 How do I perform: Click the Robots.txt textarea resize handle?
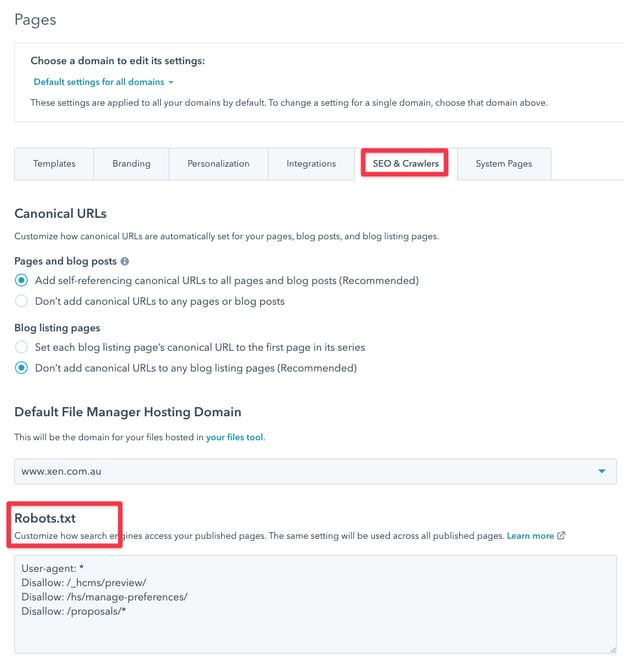(x=611, y=649)
